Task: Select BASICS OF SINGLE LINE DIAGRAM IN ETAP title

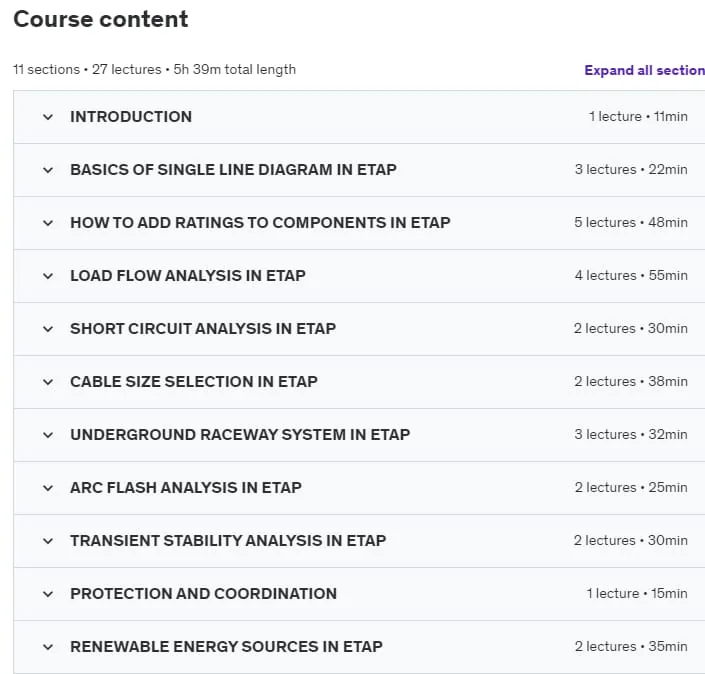Action: pyautogui.click(x=233, y=170)
